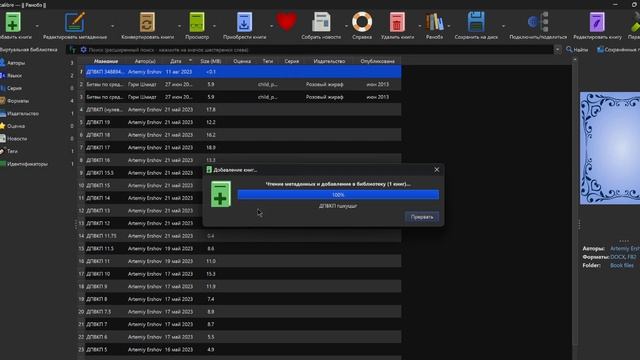The image size is (640, 360).
Task: Click Save to disk (Сохранить на диск) icon
Action: pos(476,22)
